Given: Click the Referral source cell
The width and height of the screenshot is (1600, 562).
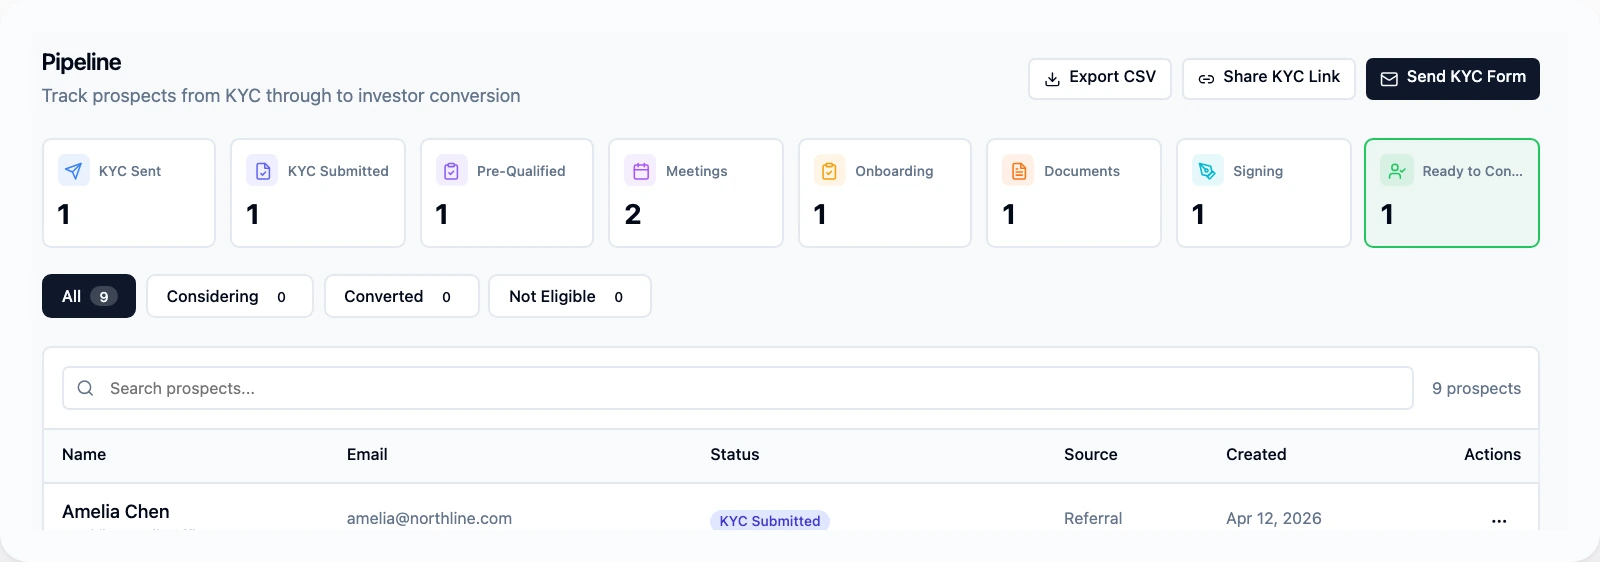Looking at the screenshot, I should pos(1093,518).
